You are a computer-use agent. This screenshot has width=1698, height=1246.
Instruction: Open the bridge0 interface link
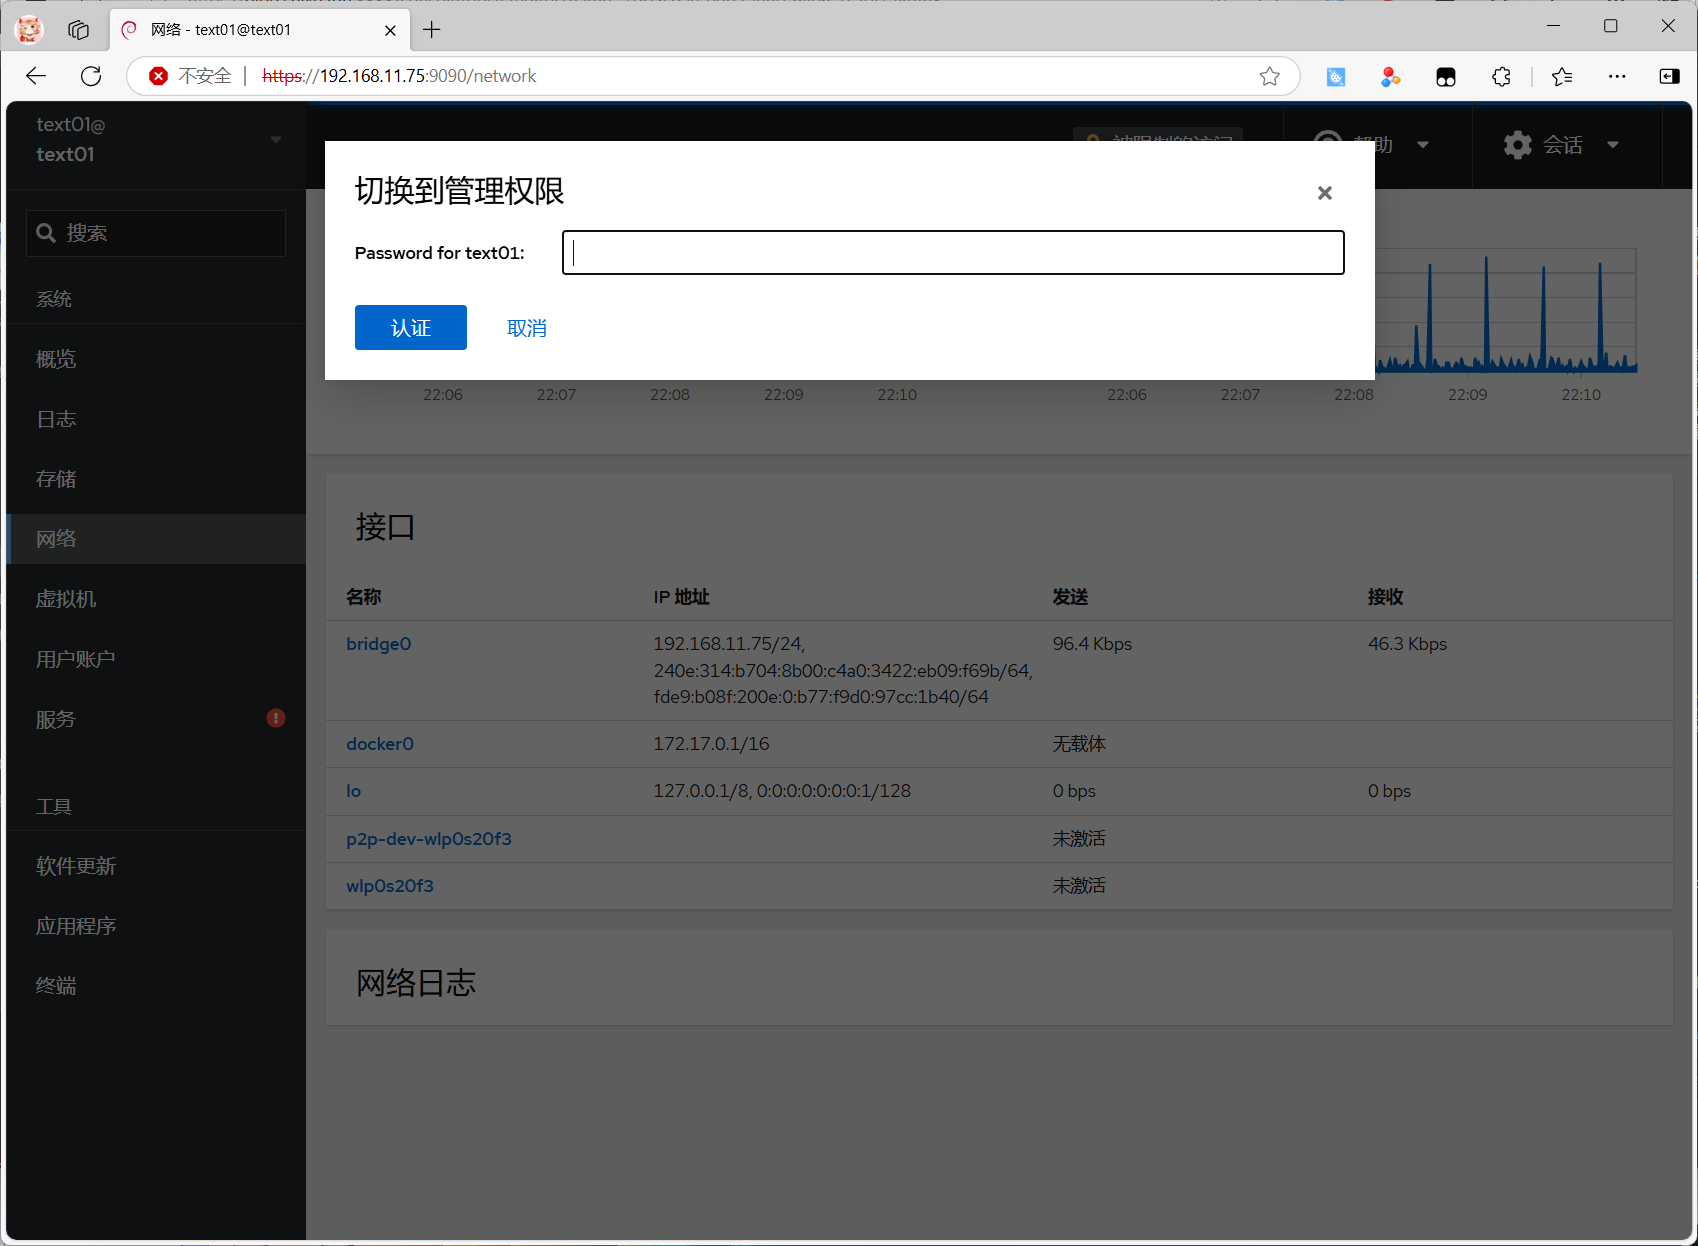378,644
